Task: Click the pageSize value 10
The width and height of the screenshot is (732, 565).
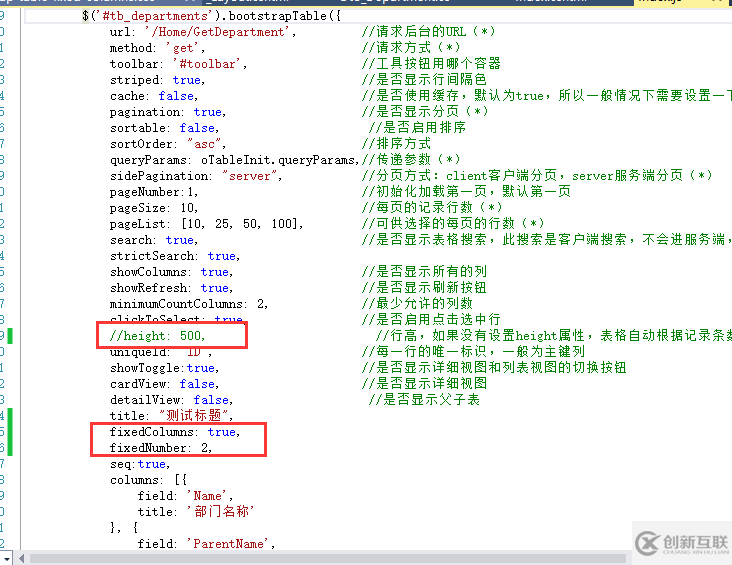Action: [x=187, y=208]
